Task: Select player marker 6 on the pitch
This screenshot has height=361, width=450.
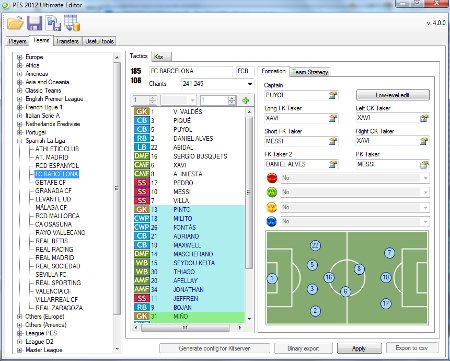Action: click(345, 291)
